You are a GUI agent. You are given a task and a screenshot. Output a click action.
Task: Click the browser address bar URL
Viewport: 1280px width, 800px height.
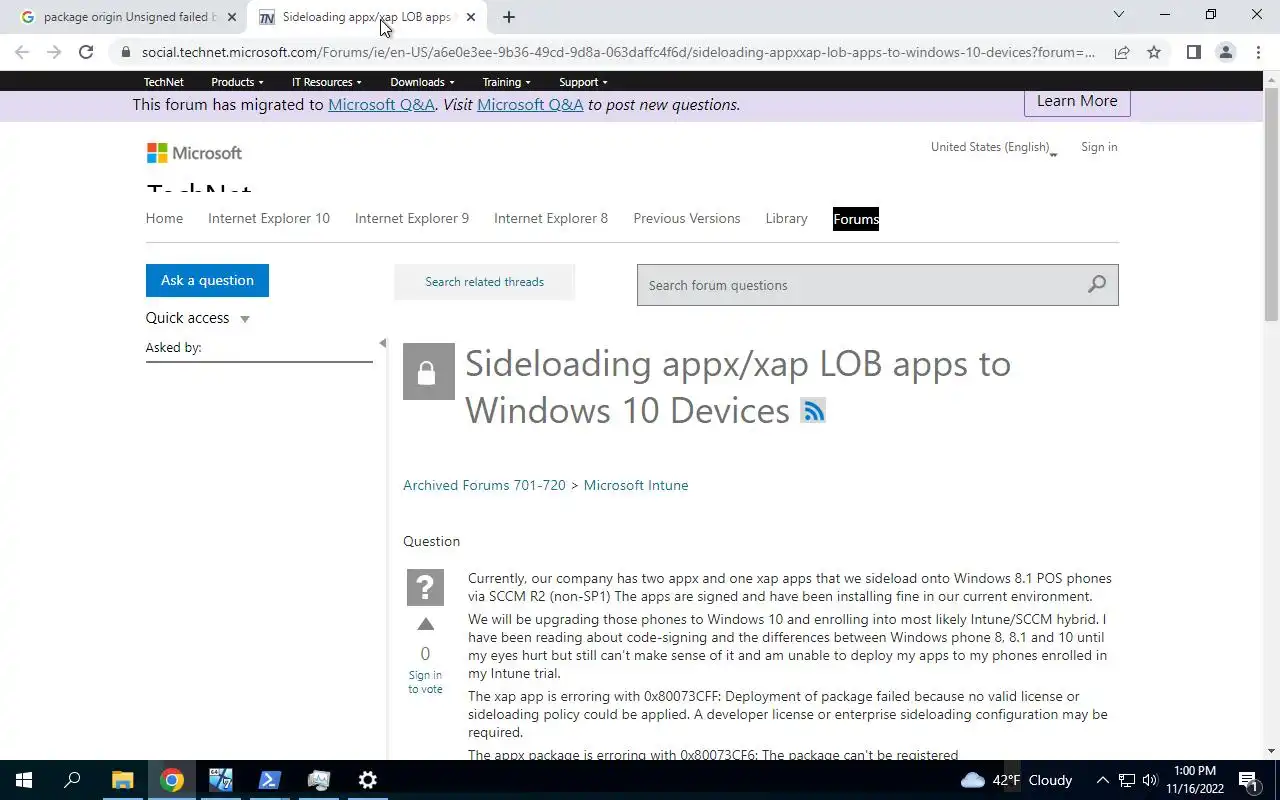pyautogui.click(x=618, y=52)
